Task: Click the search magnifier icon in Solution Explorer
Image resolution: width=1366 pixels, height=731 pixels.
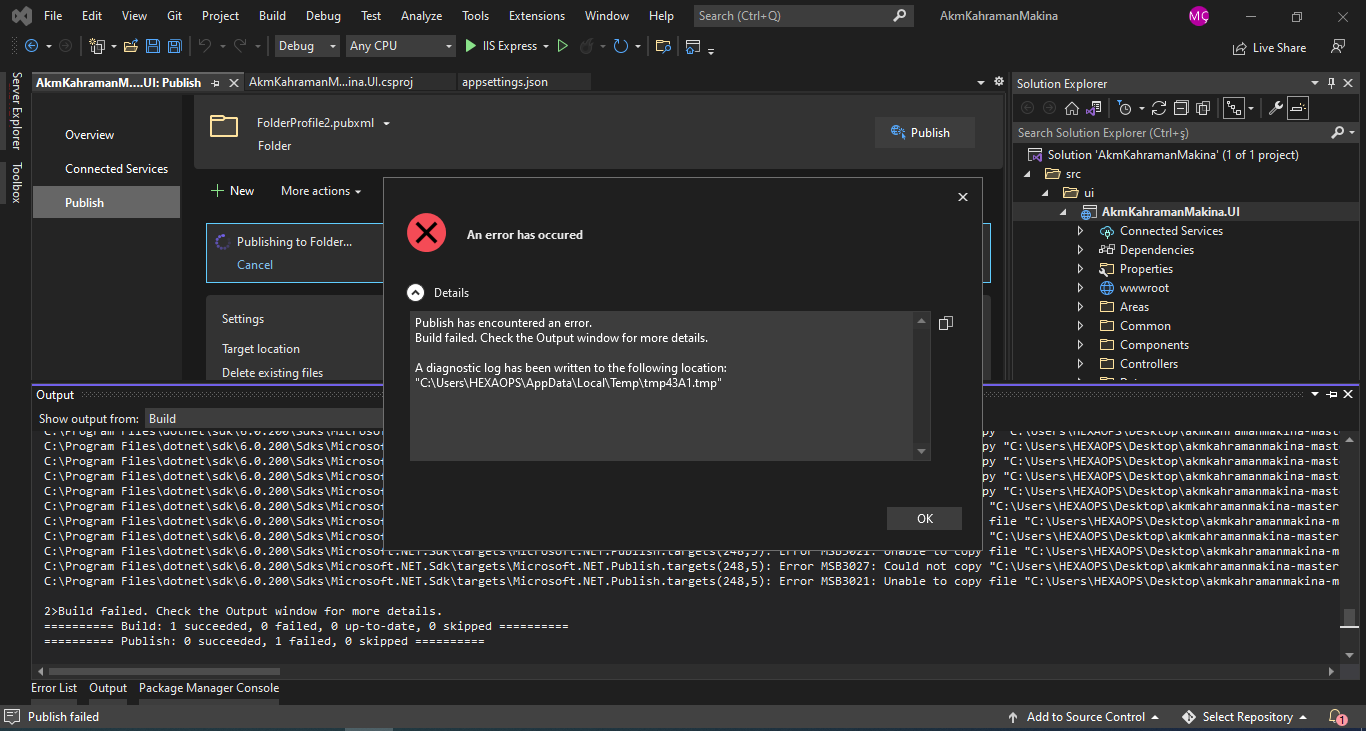Action: click(1338, 132)
